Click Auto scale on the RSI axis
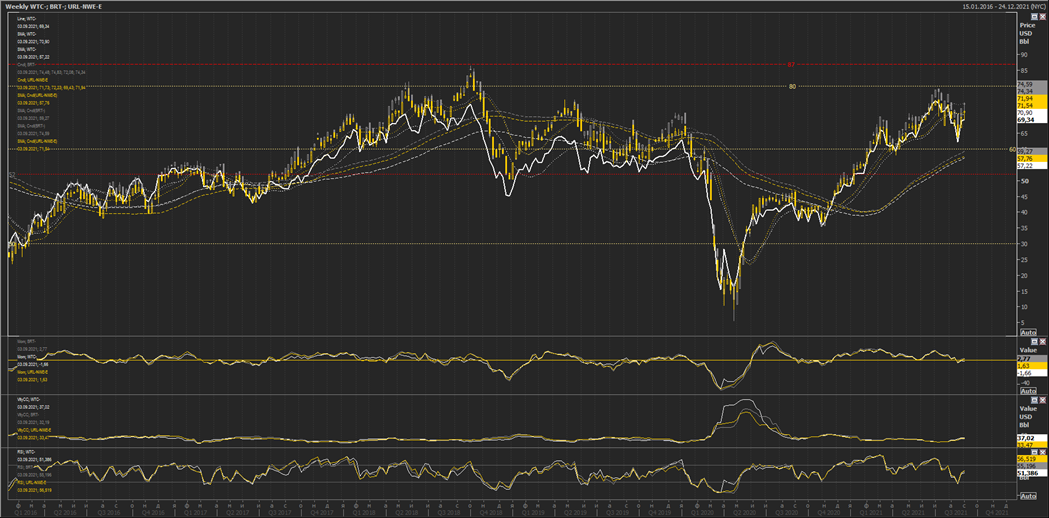 pos(1028,497)
